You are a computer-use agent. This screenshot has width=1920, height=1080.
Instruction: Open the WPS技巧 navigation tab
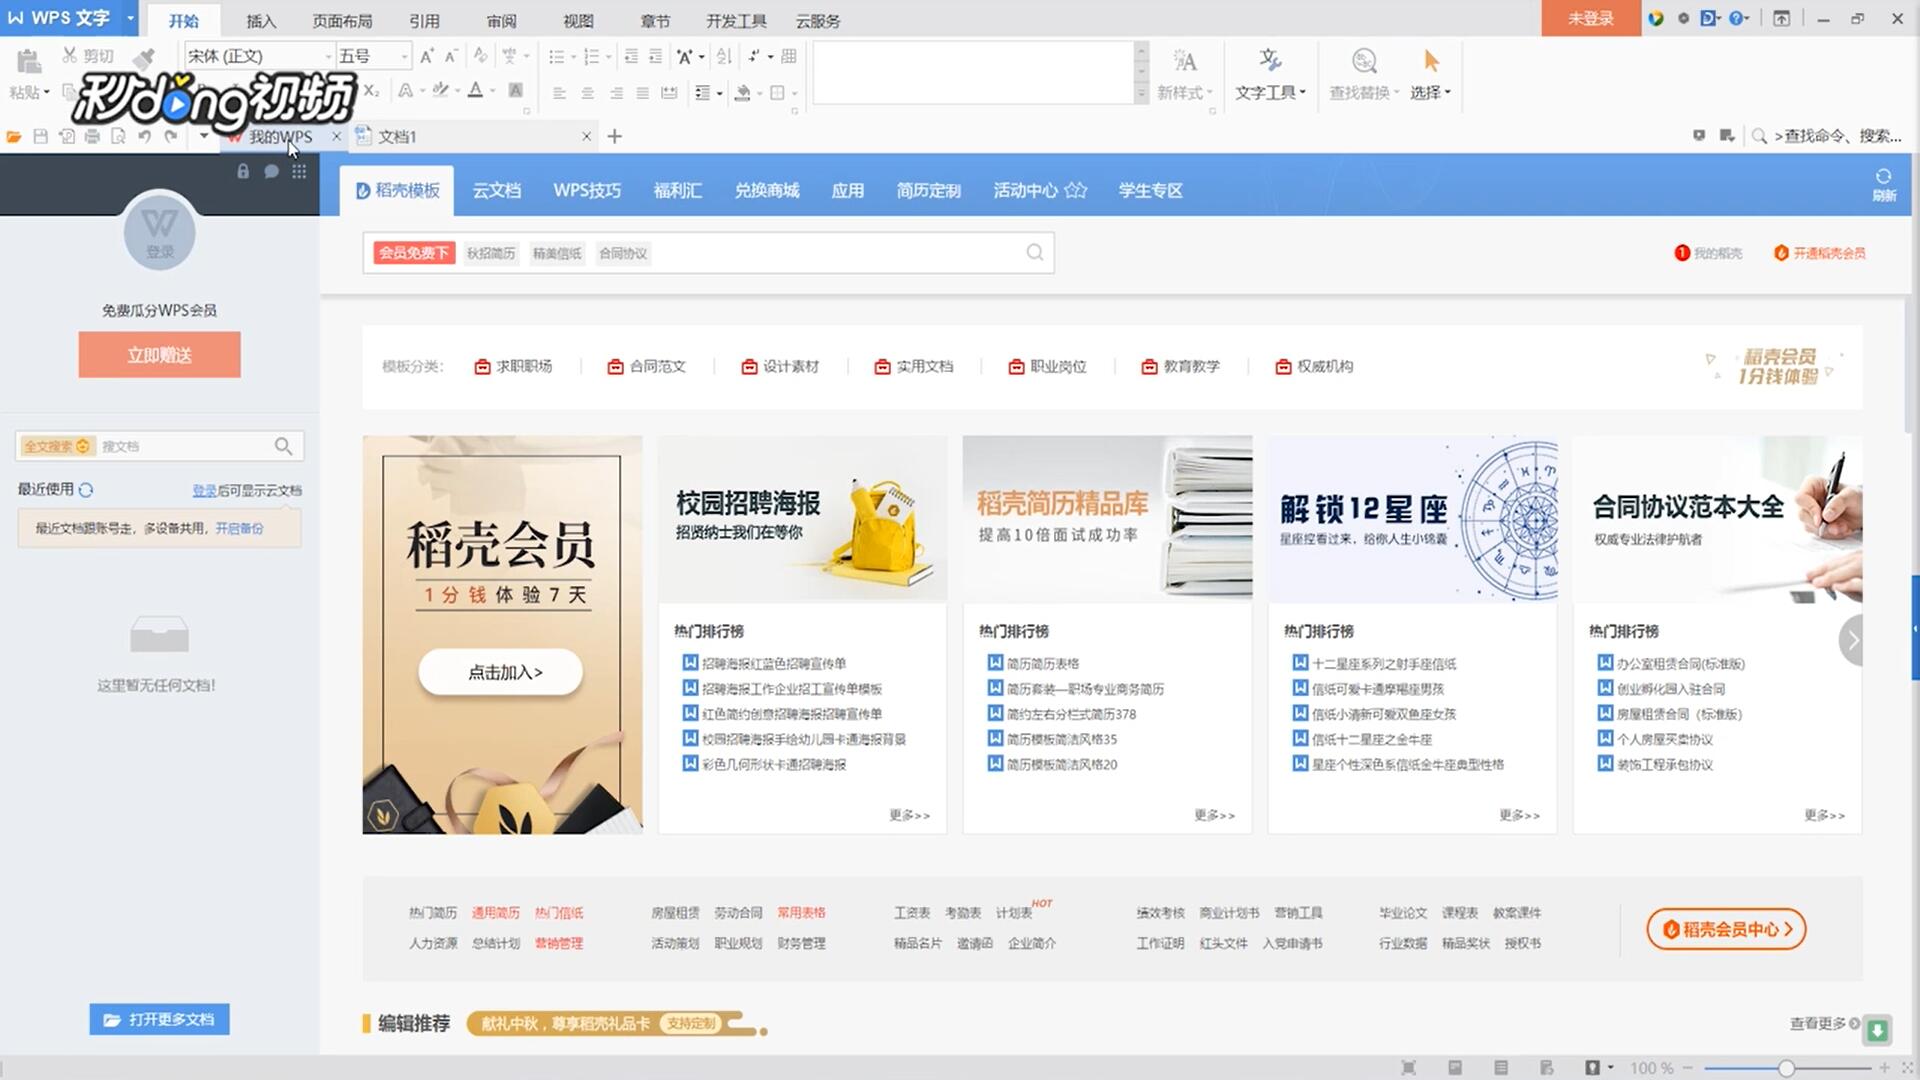click(x=587, y=190)
